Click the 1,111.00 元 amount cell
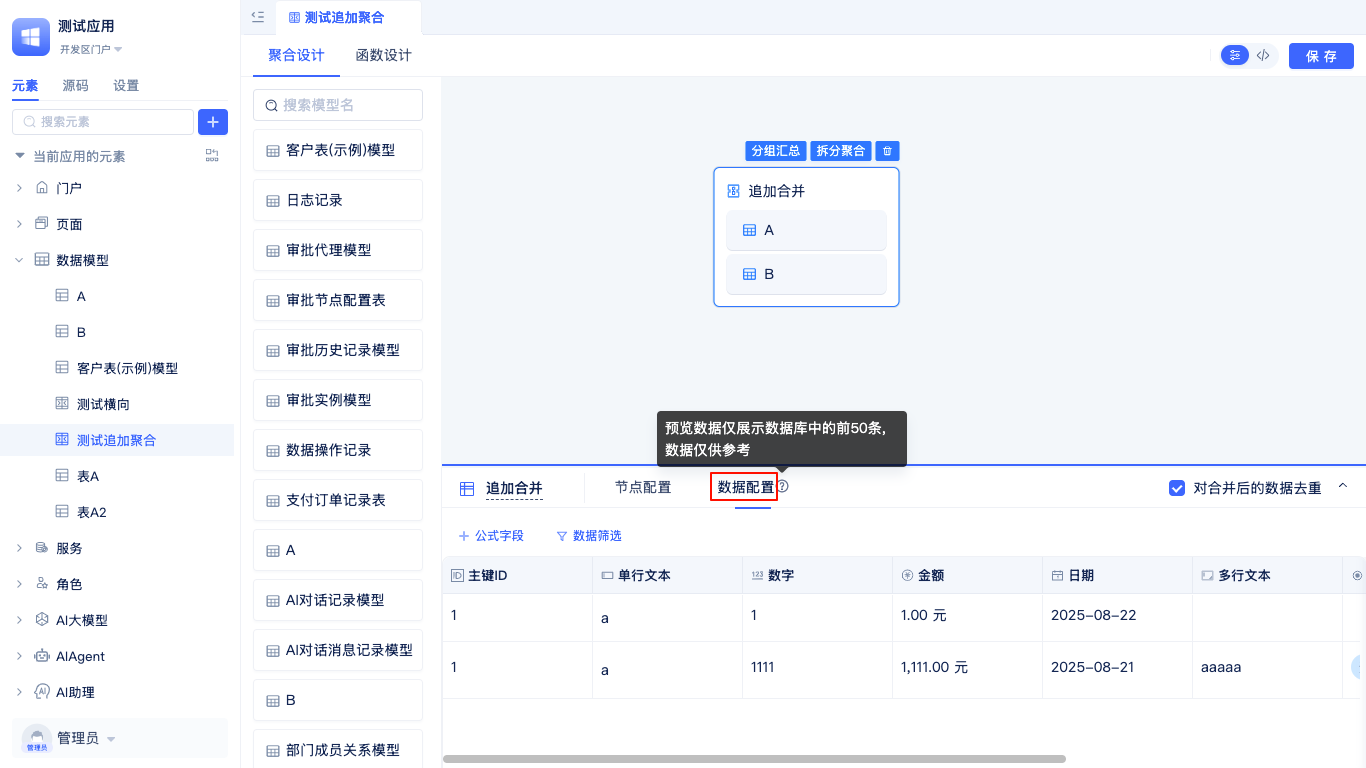Screen dimensions: 1366x768 [x=967, y=669]
